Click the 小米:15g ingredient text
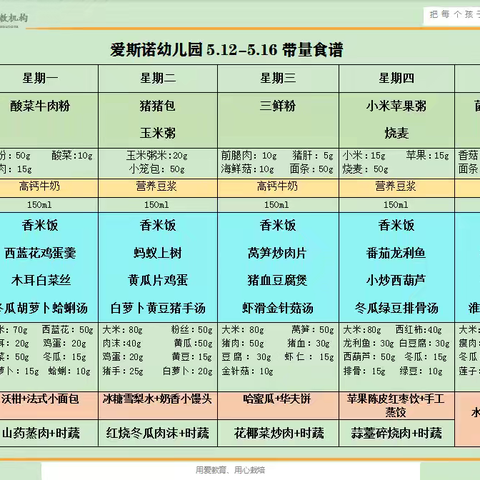This screenshot has height=480, width=480. coord(364,156)
